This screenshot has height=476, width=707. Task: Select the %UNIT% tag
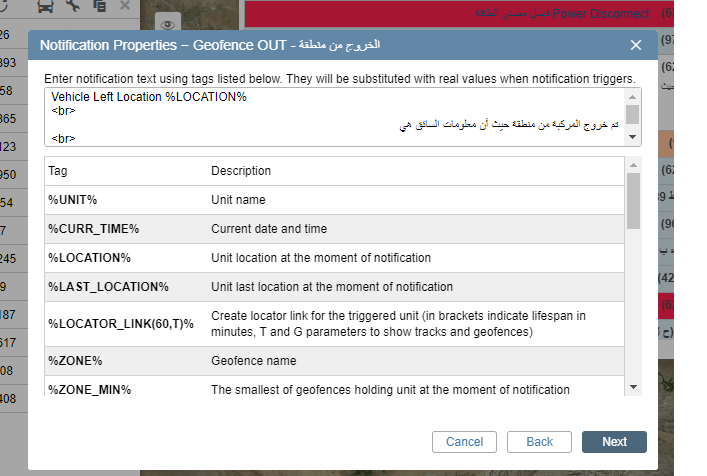click(x=72, y=200)
